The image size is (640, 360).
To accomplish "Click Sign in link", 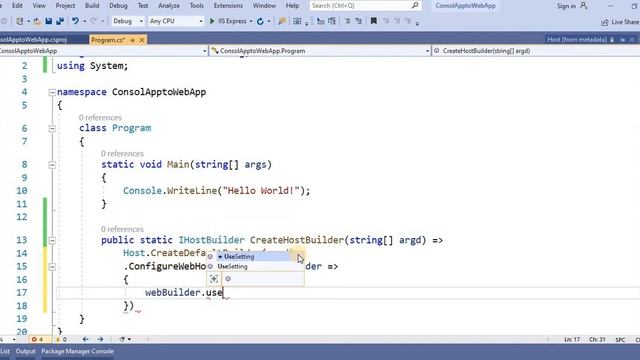I will click(566, 6).
